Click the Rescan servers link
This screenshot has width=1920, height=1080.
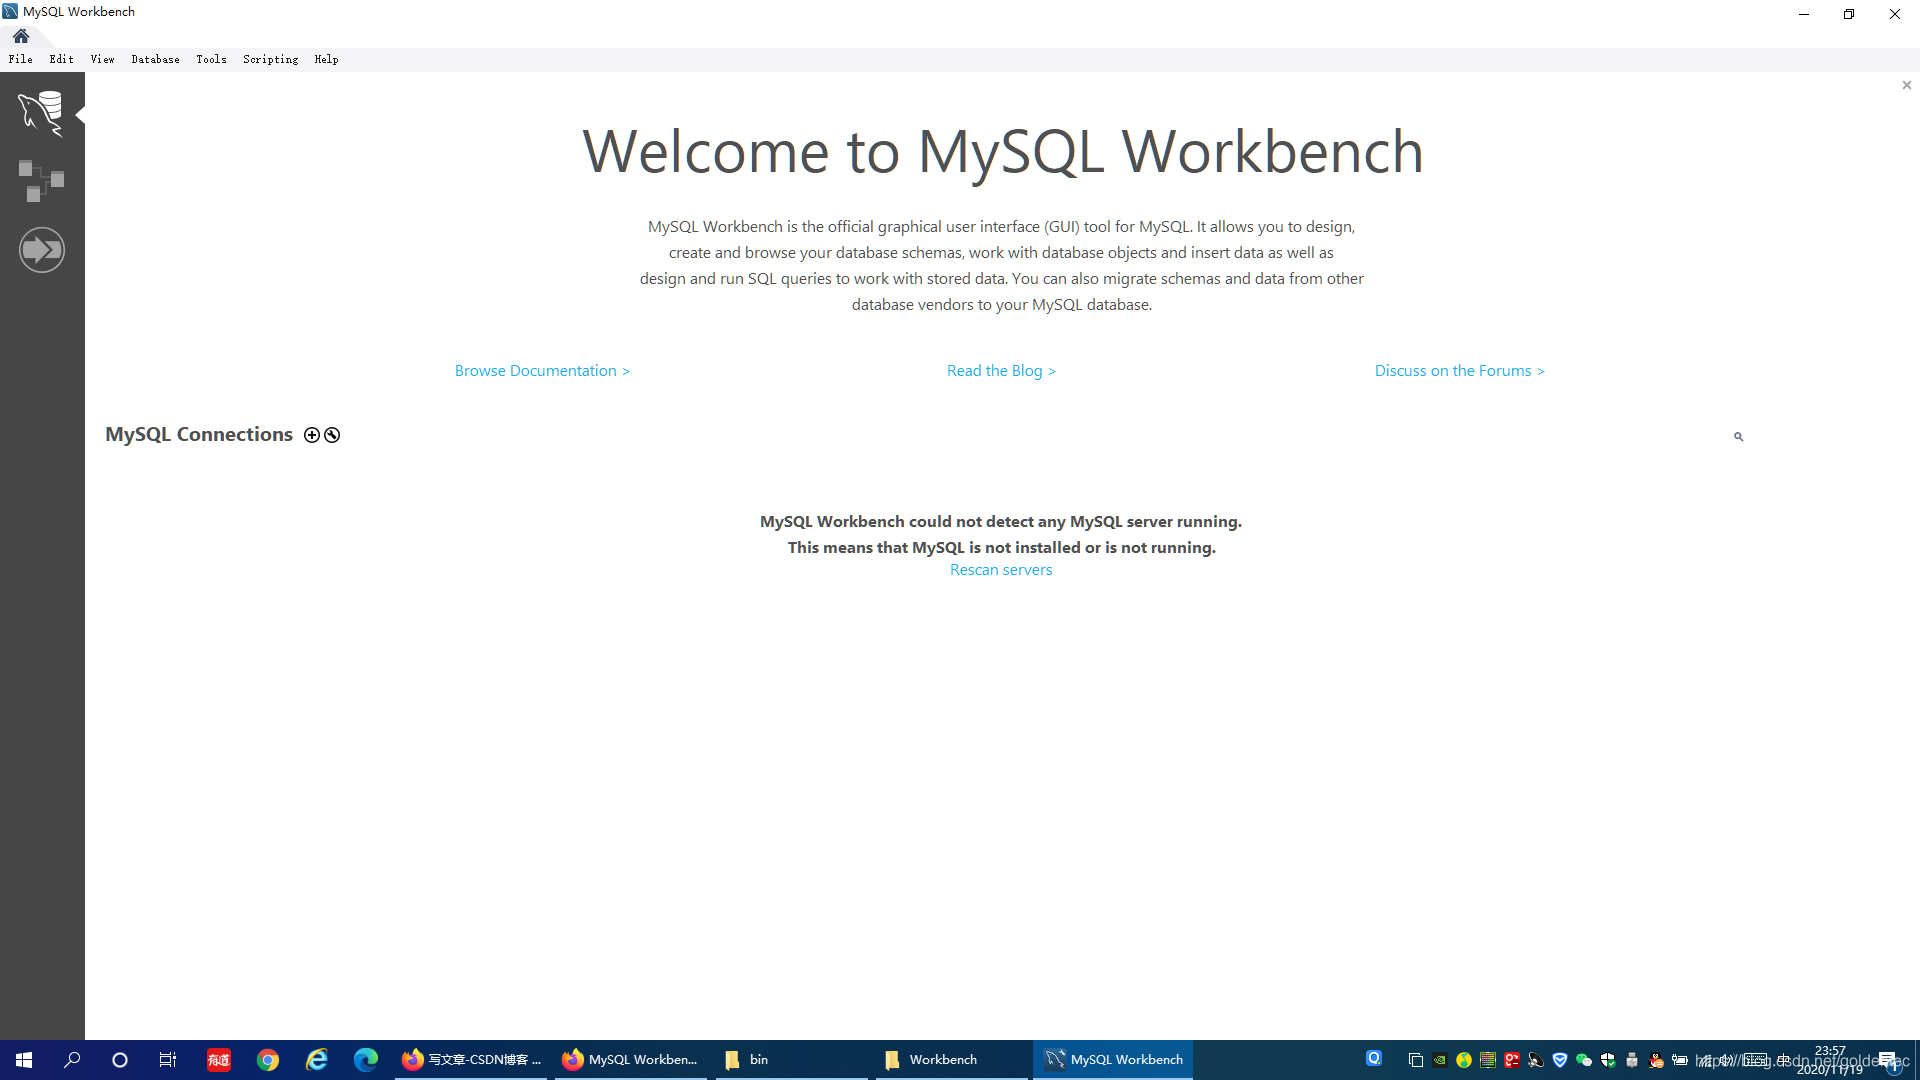coord(1000,570)
